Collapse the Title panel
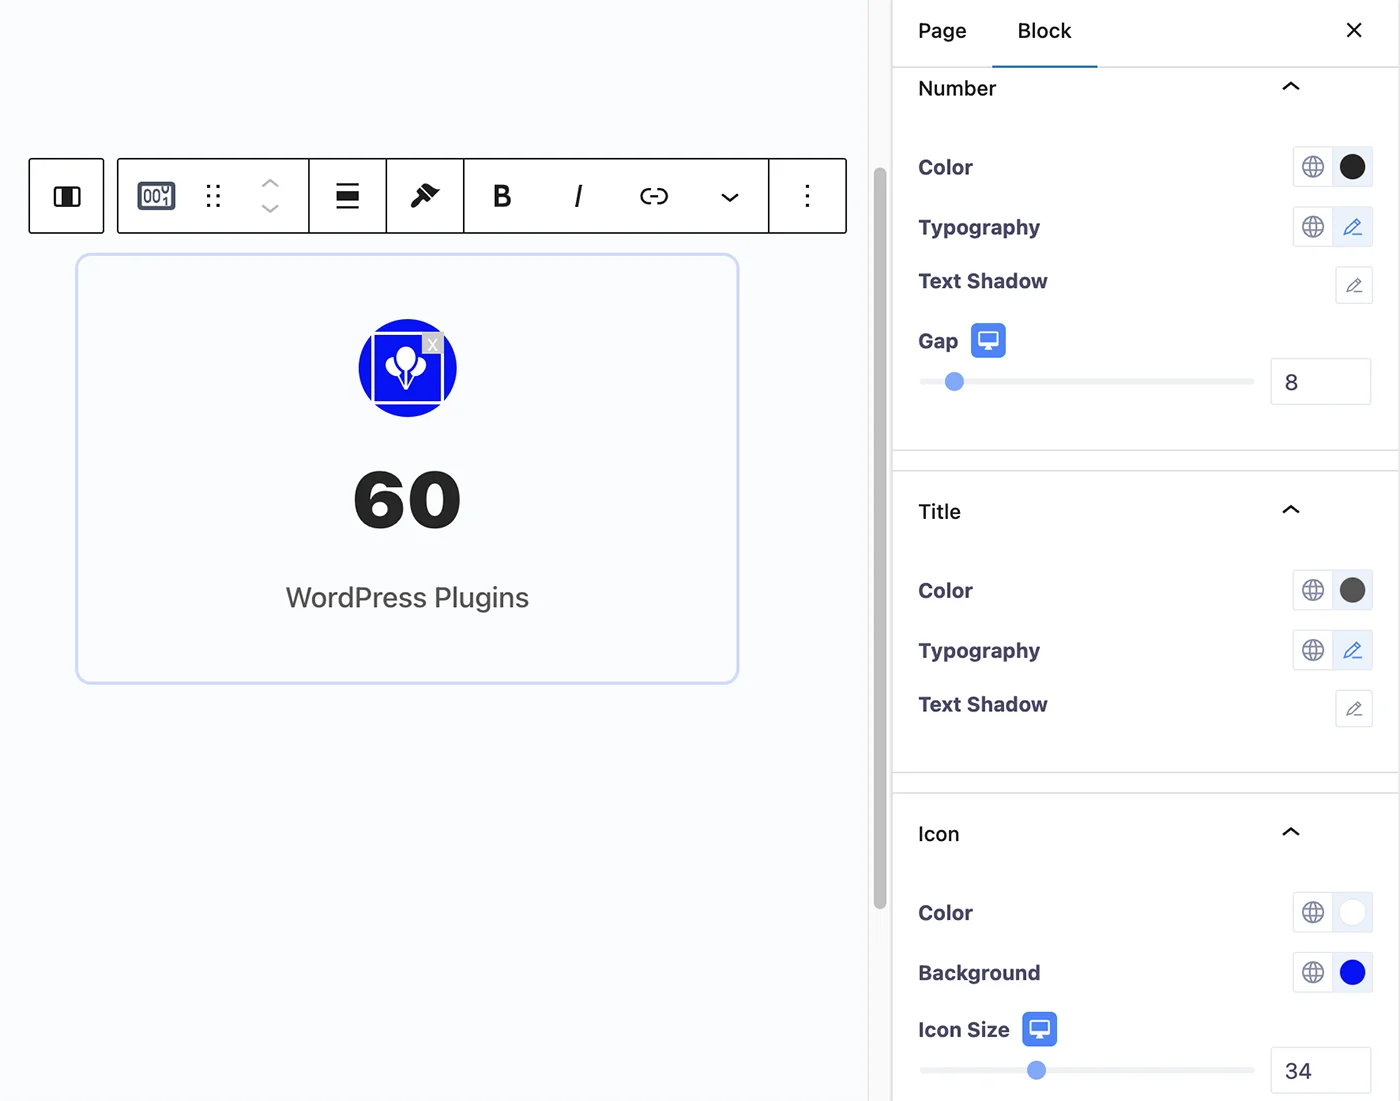The image size is (1400, 1101). pyautogui.click(x=1291, y=510)
